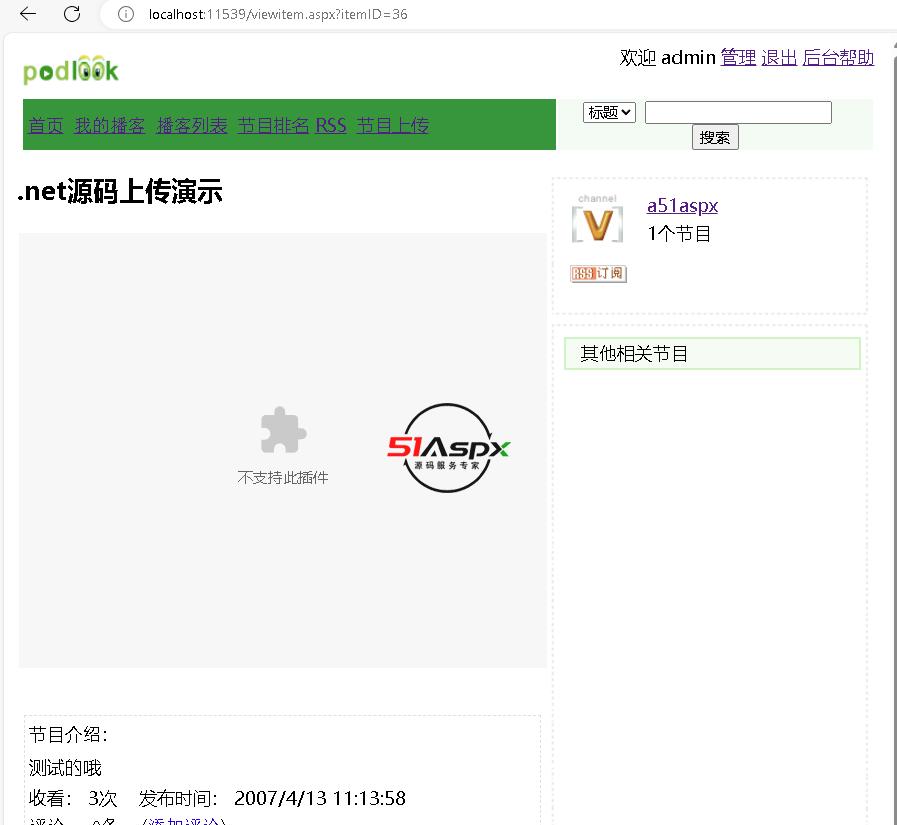Reload the page with the refresh icon
The image size is (897, 825).
[72, 14]
